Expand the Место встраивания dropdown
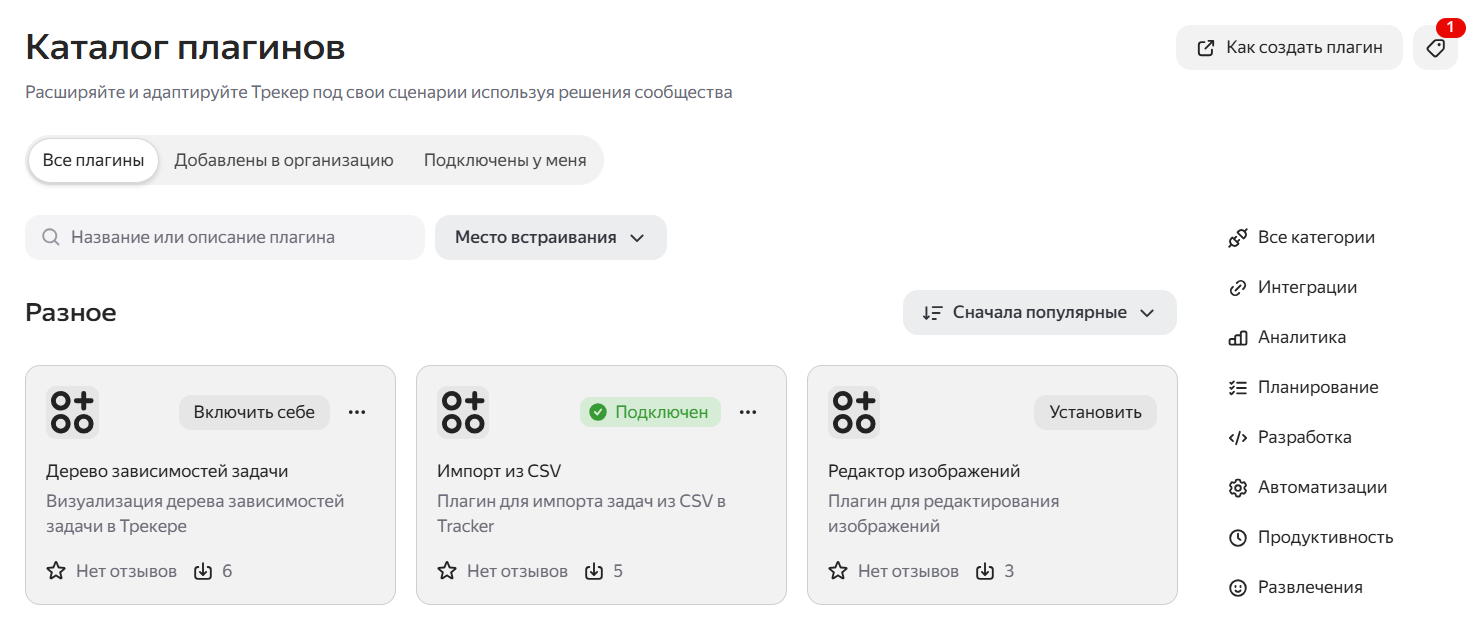 (x=550, y=237)
